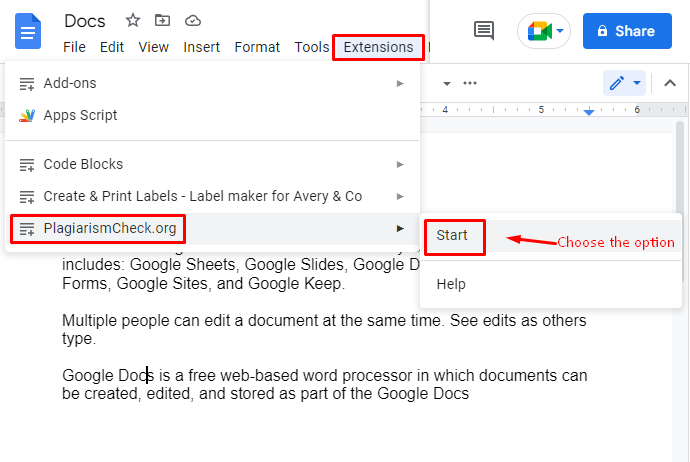Open the Format menu
Image resolution: width=690 pixels, height=462 pixels.
pyautogui.click(x=257, y=47)
